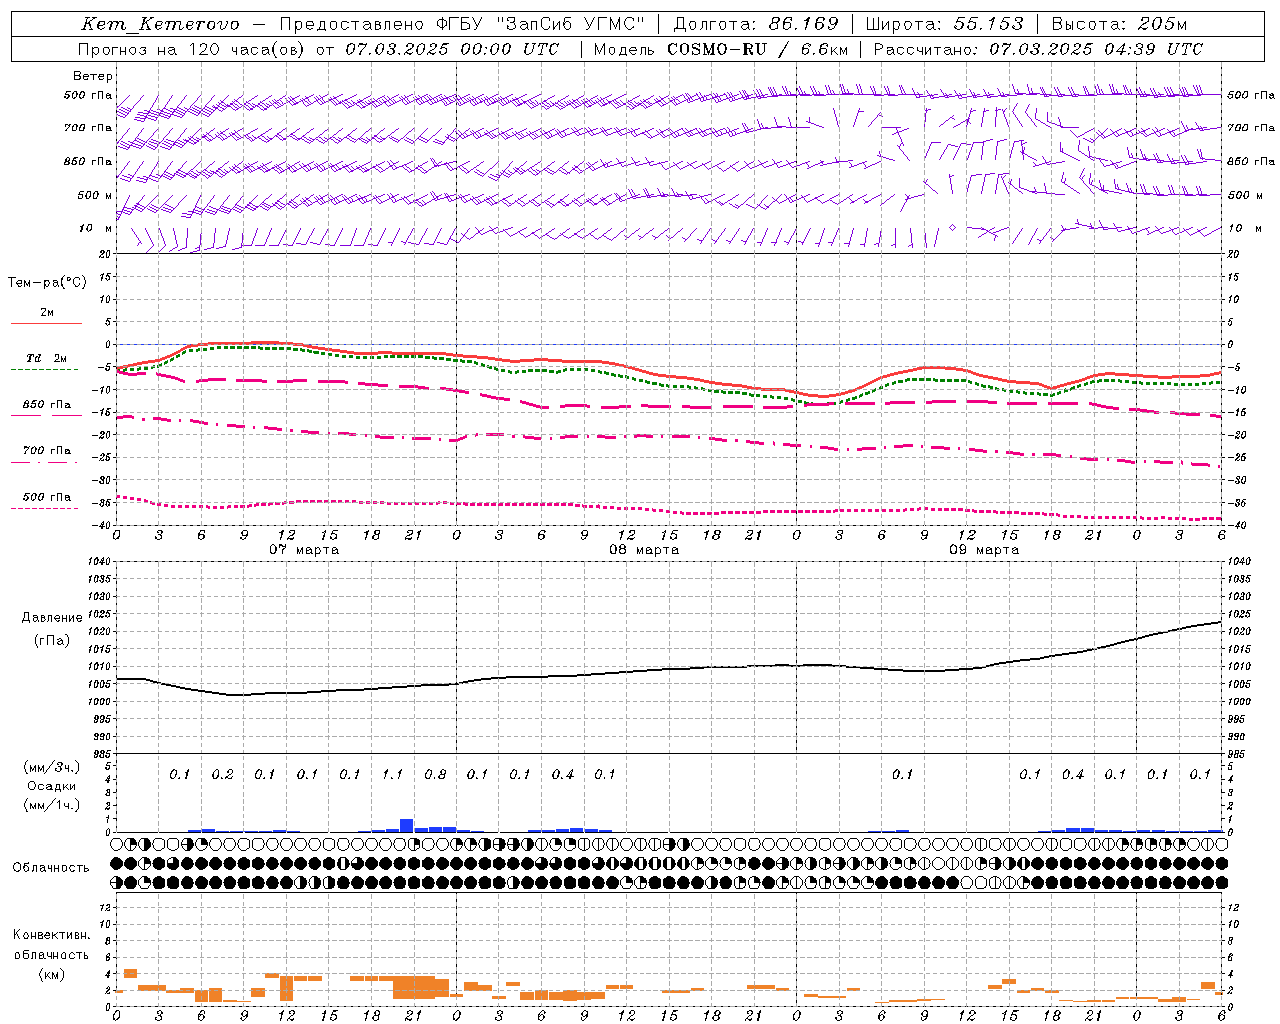Click the latitude value 55.153
Viewport: 1280px width, 1024px height.
989,24
